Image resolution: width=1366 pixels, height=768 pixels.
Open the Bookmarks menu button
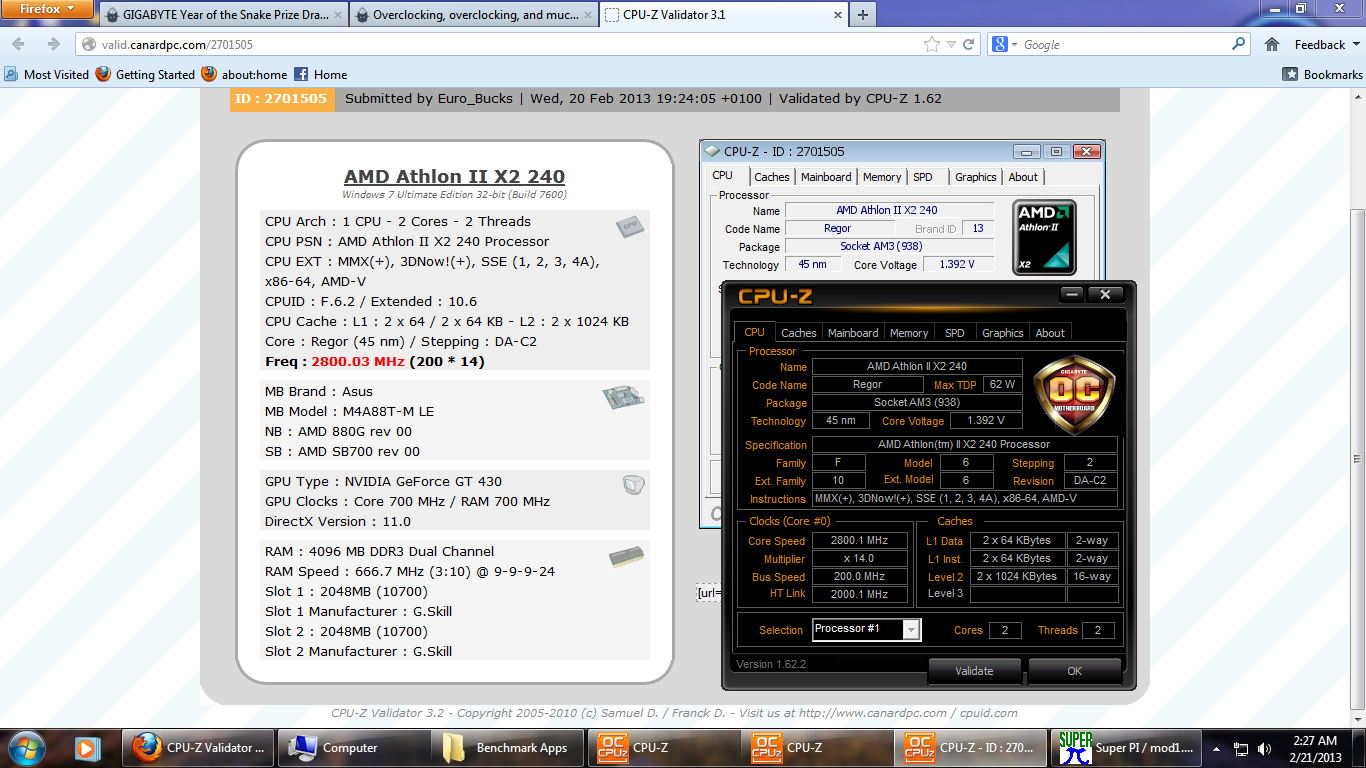(x=1322, y=74)
